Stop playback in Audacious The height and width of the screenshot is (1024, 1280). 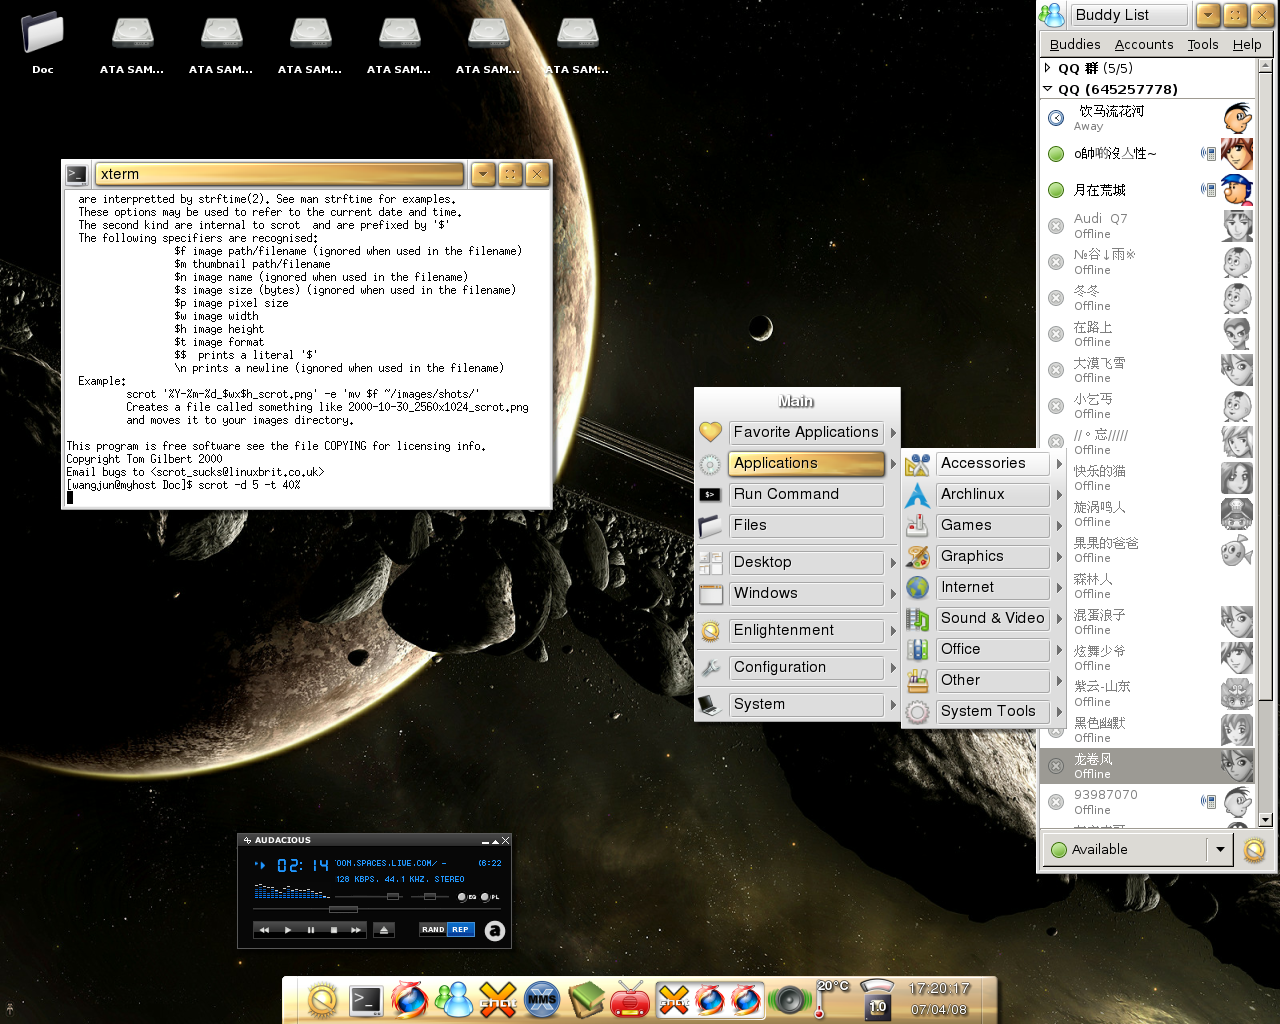(x=333, y=930)
